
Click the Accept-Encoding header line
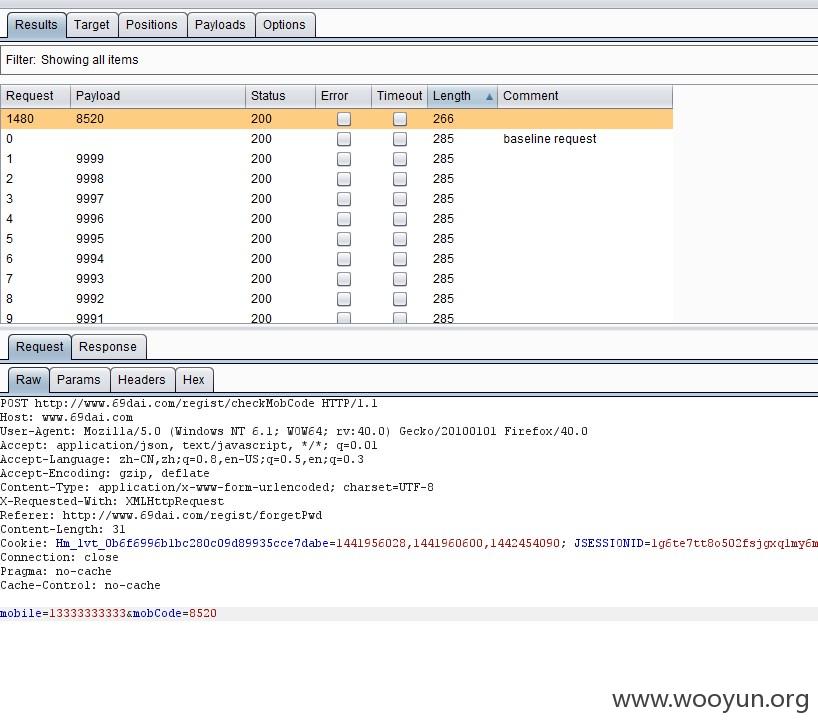[105, 473]
